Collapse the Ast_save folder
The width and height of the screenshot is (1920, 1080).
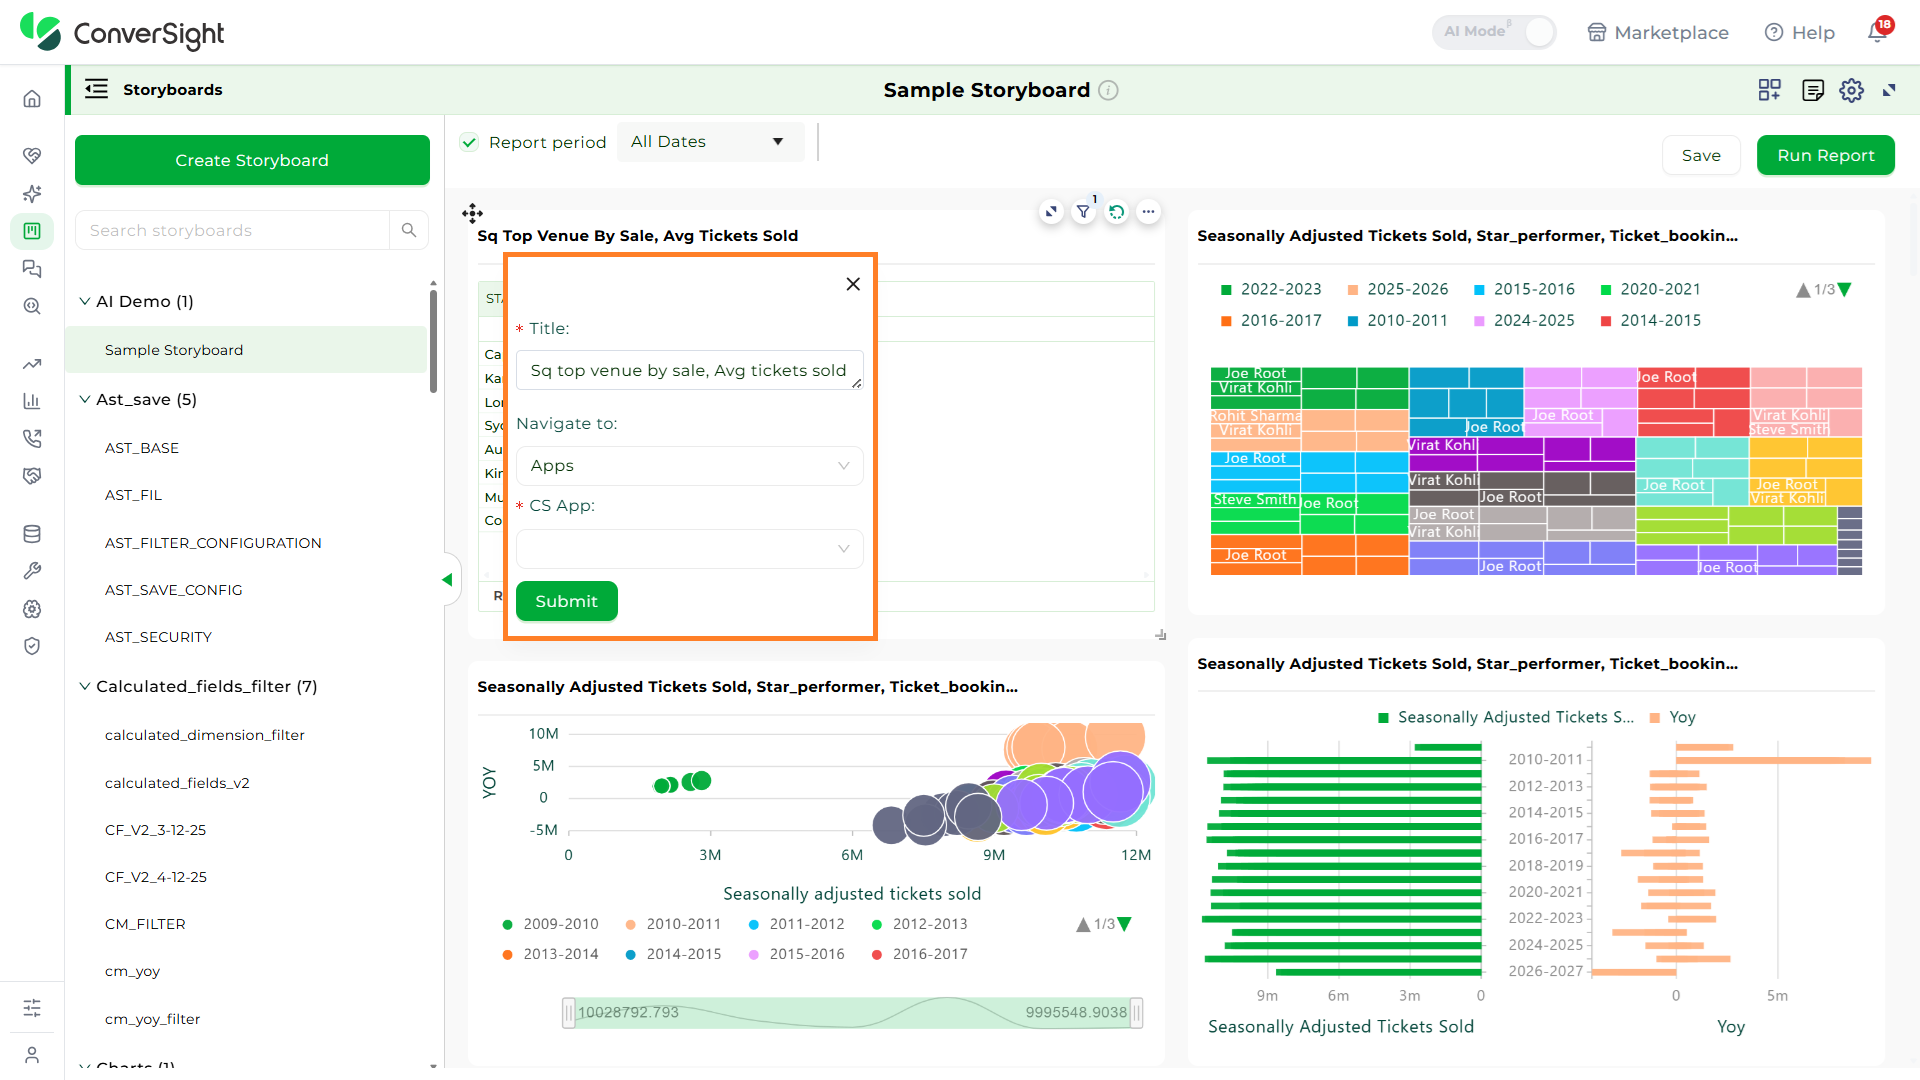click(85, 399)
